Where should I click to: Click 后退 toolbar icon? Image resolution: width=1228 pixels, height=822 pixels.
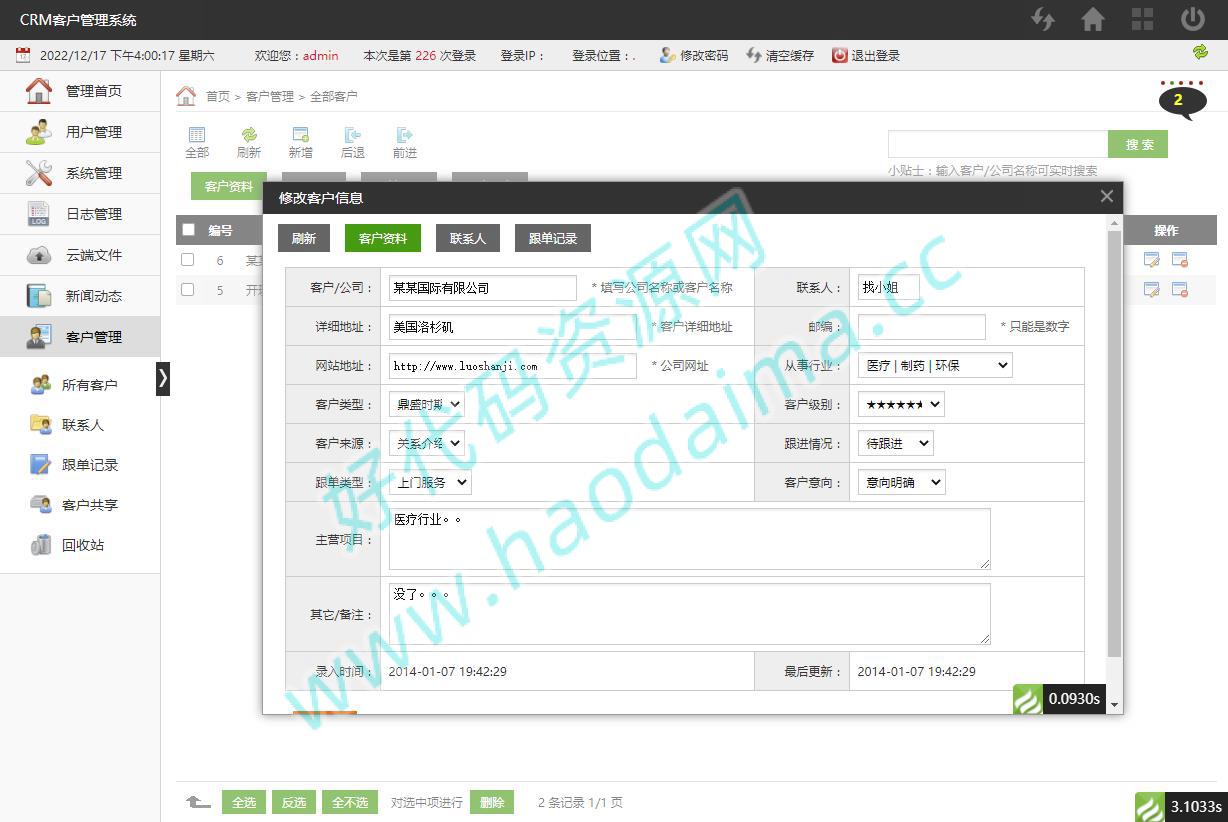point(352,142)
